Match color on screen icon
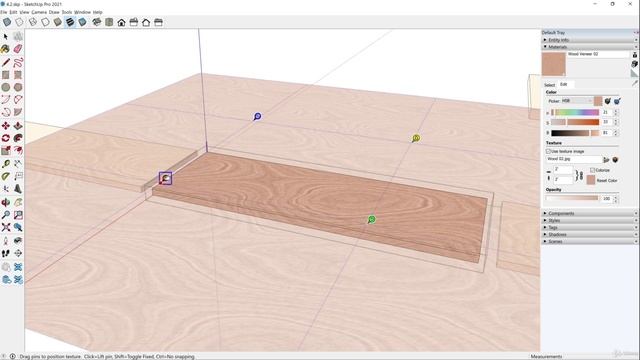Image resolution: width=640 pixels, height=360 pixels. tap(617, 101)
